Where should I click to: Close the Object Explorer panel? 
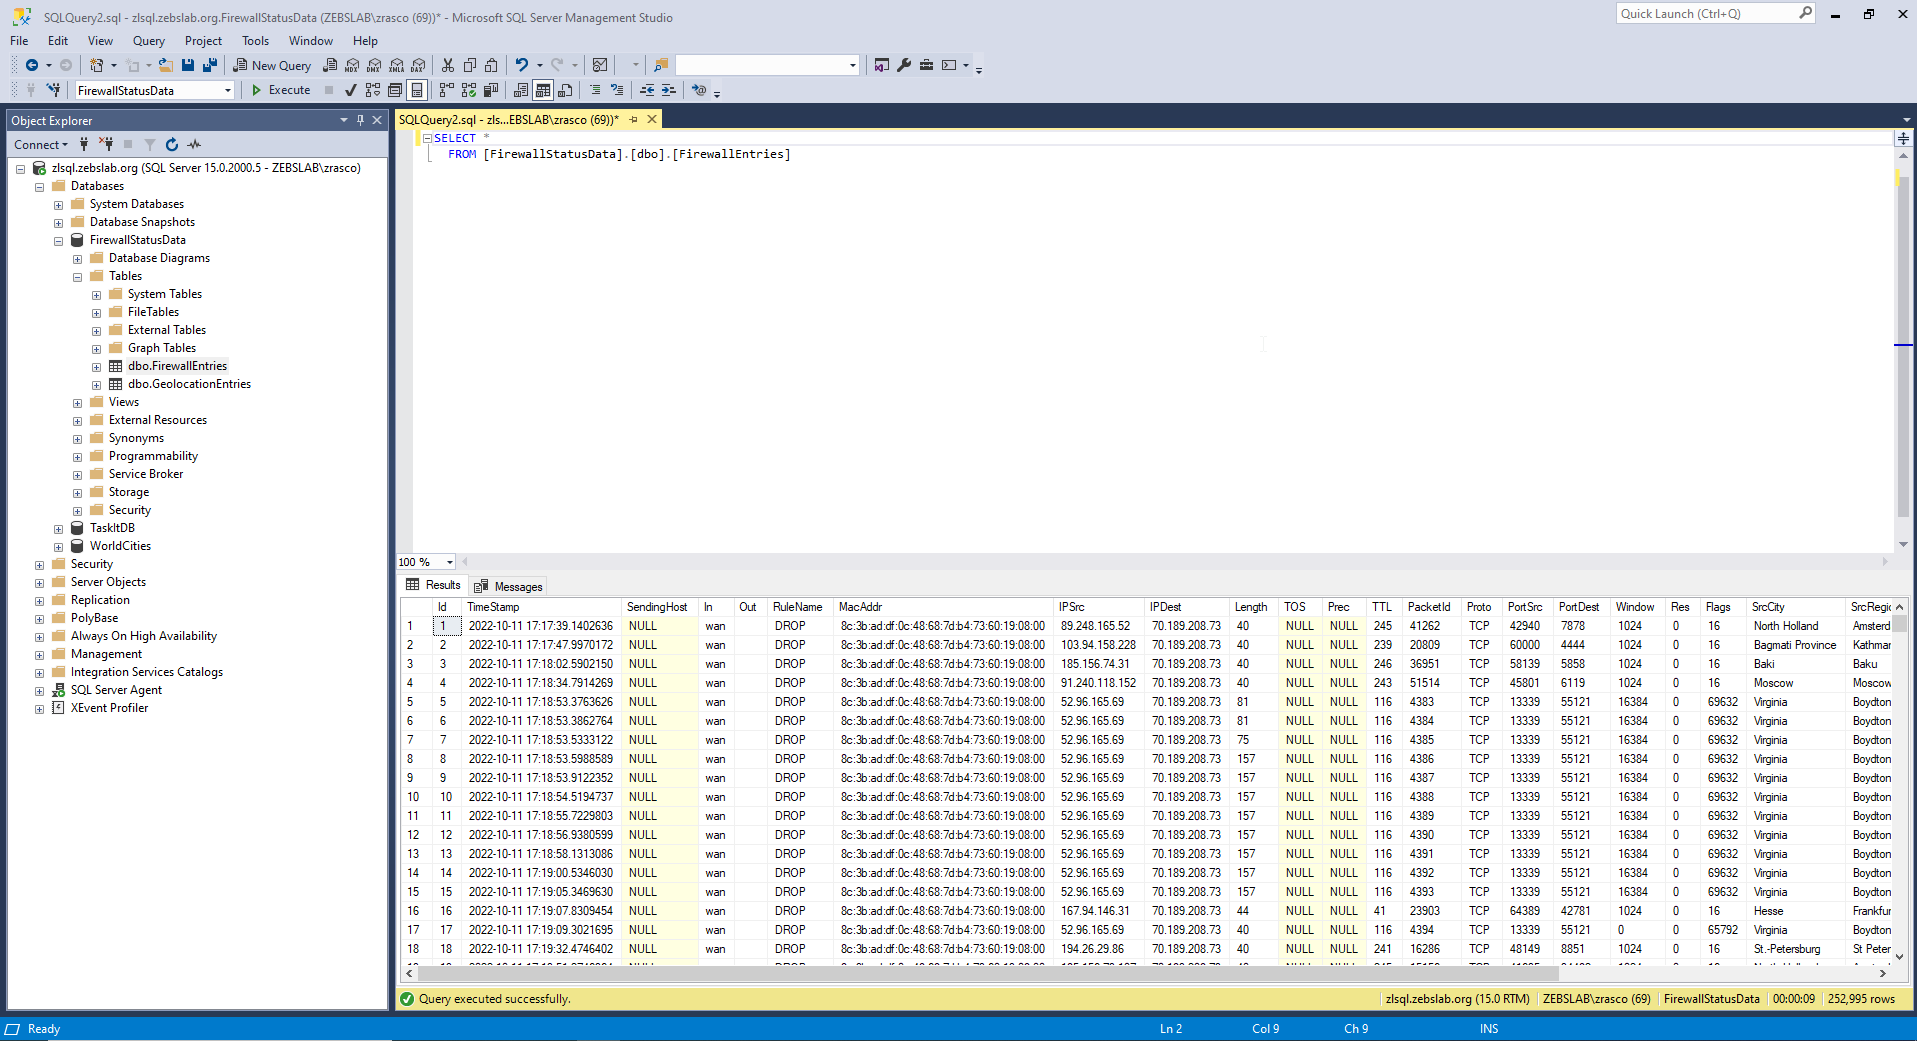click(377, 120)
